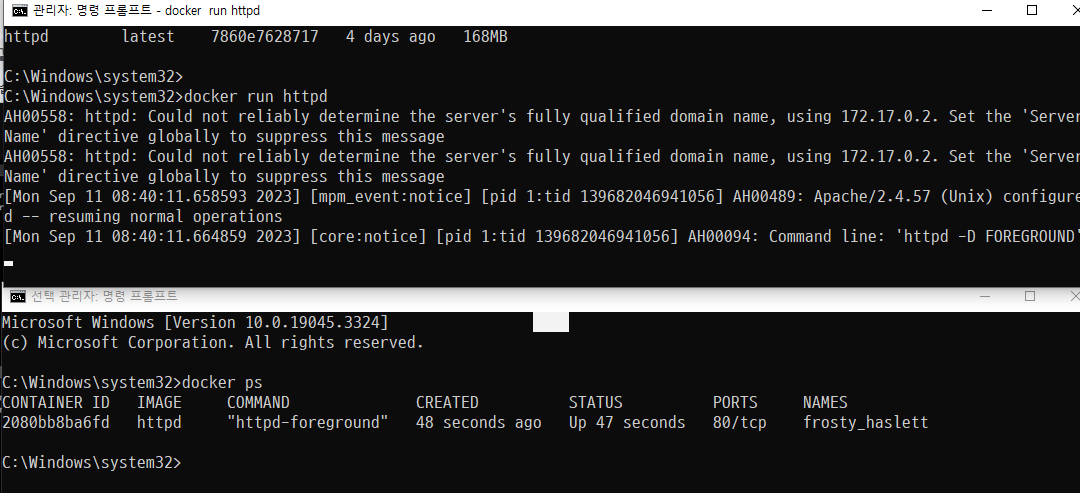Viewport: 1080px width, 493px height.
Task: Click the IMAGE column header
Action: (x=159, y=402)
